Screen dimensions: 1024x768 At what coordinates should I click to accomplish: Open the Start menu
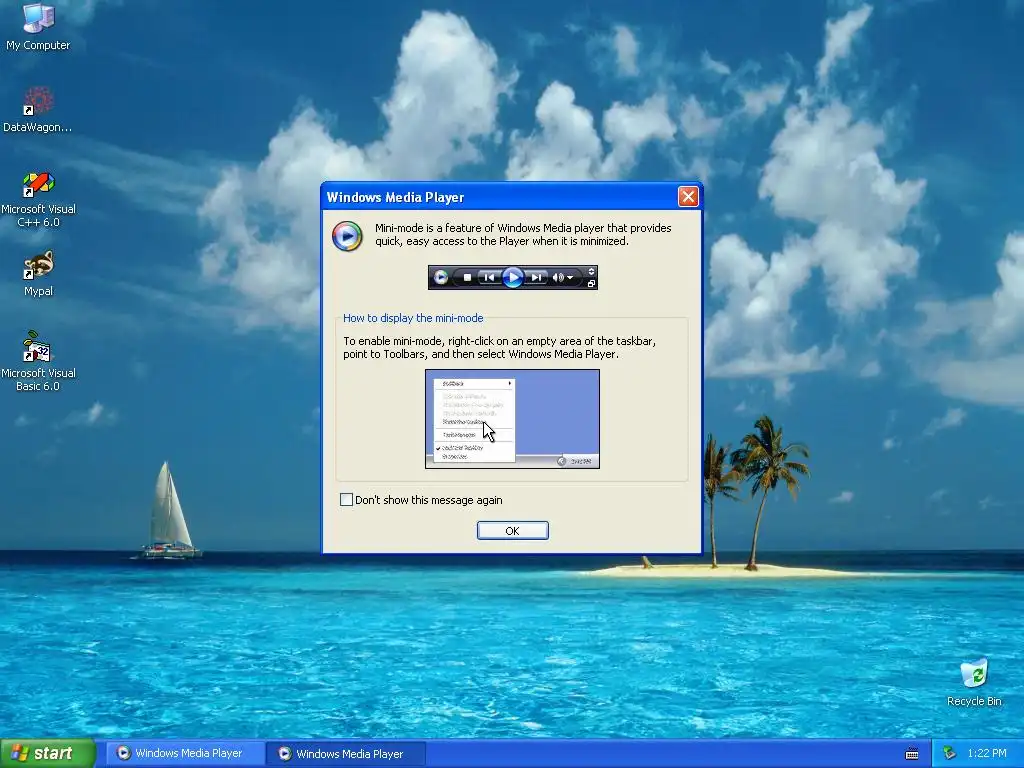(47, 753)
